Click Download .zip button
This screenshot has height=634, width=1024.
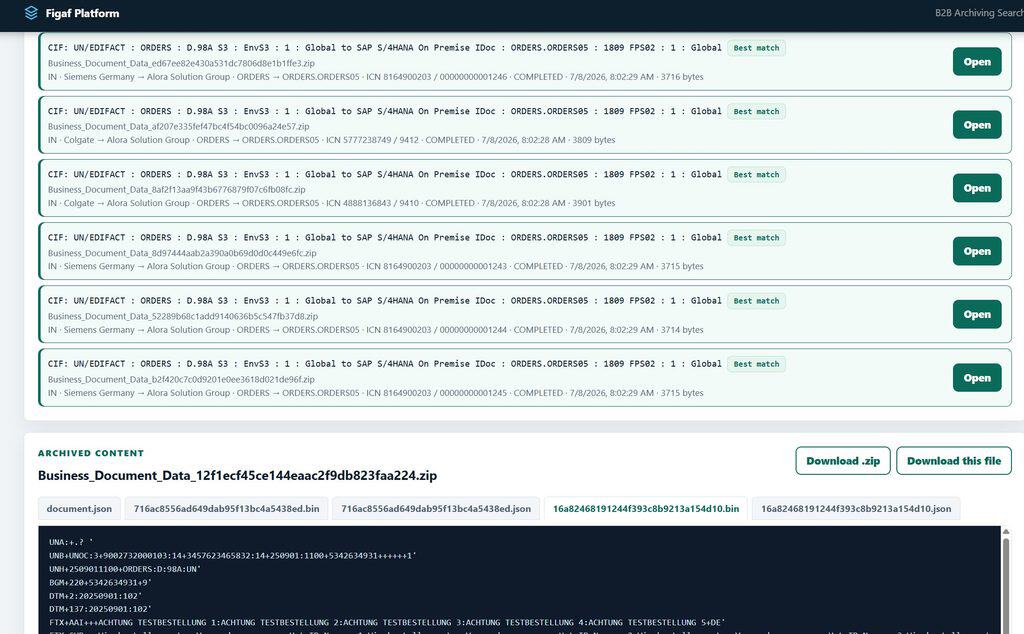click(x=842, y=461)
